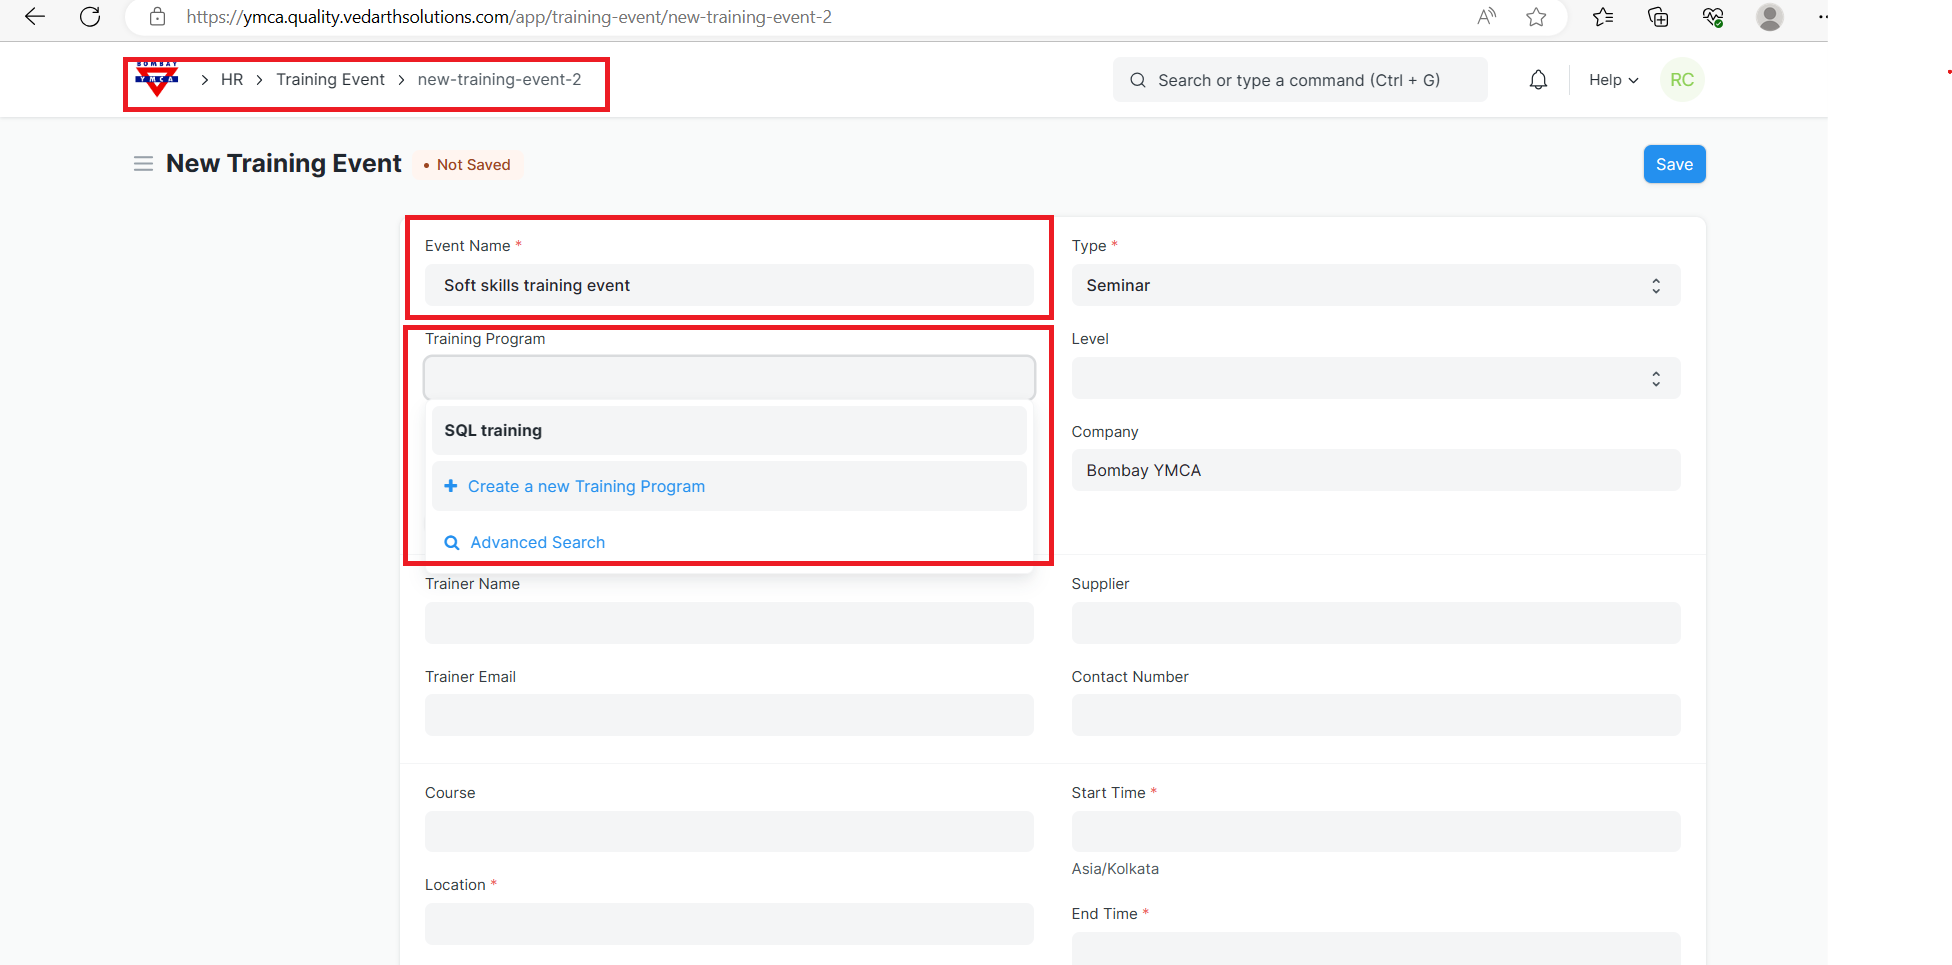Click the Bombay YMCA logo icon

tap(157, 79)
